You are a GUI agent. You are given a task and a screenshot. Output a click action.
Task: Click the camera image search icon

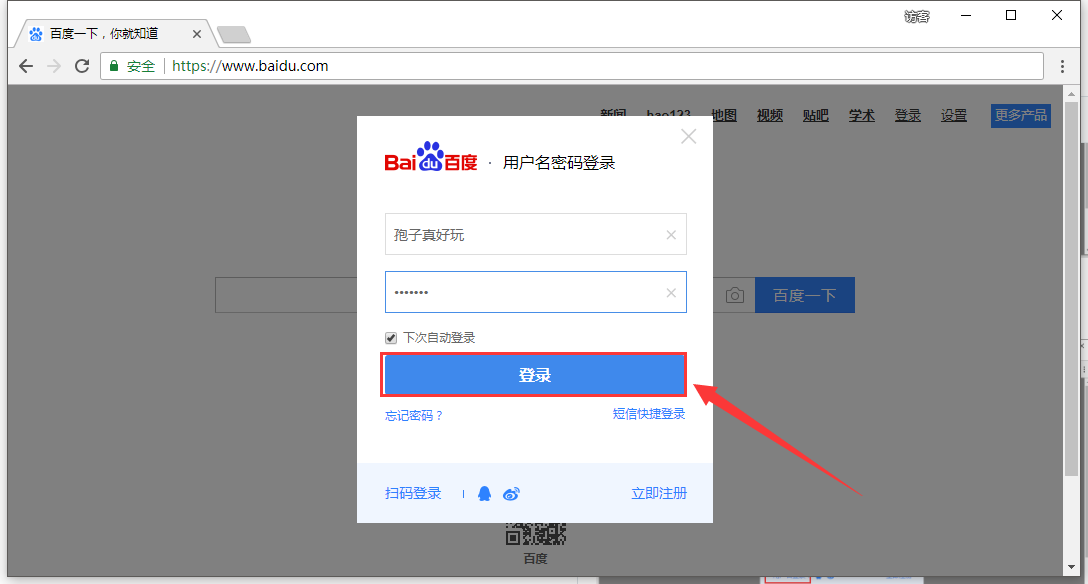735,295
